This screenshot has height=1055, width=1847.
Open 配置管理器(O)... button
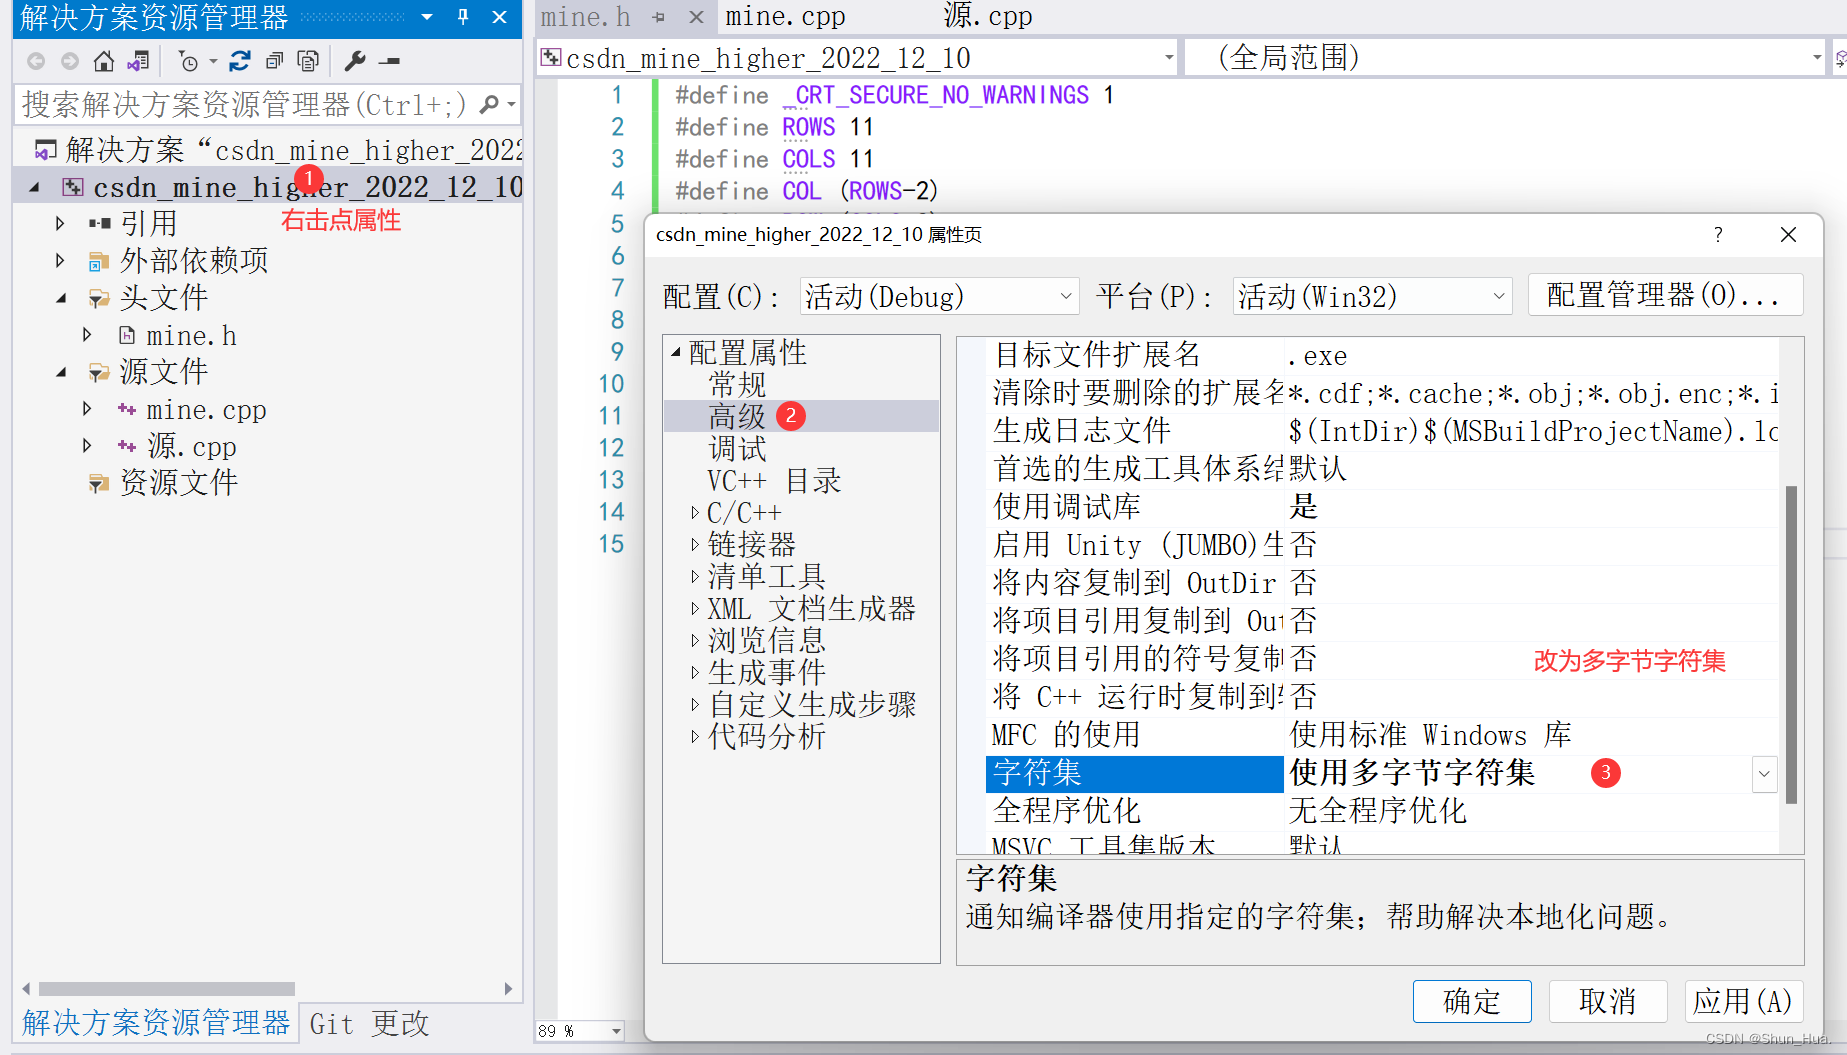click(x=1665, y=296)
